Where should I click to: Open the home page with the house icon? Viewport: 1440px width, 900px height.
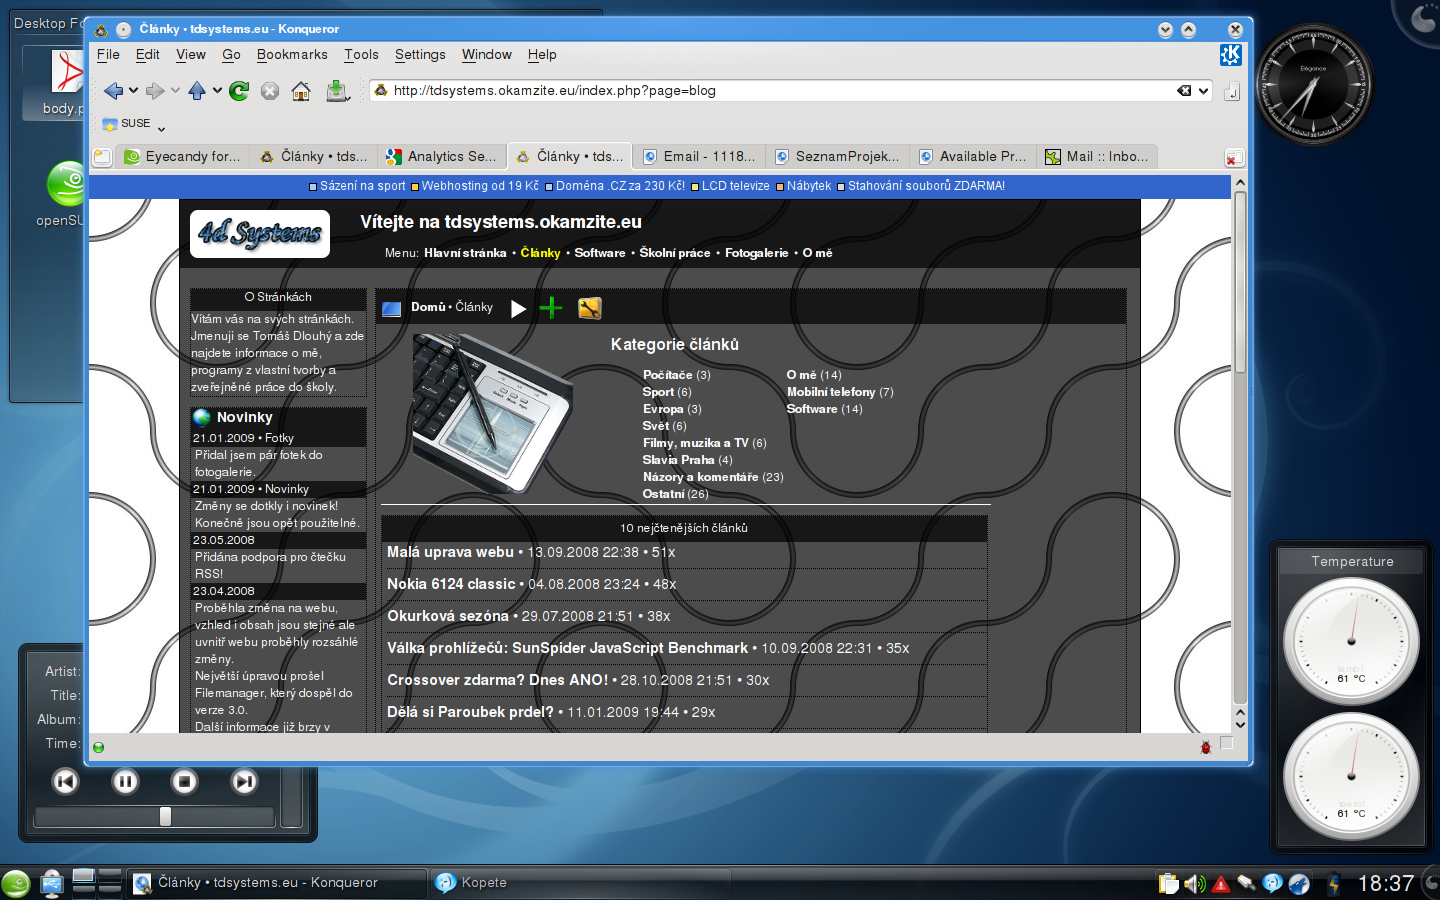(x=301, y=91)
